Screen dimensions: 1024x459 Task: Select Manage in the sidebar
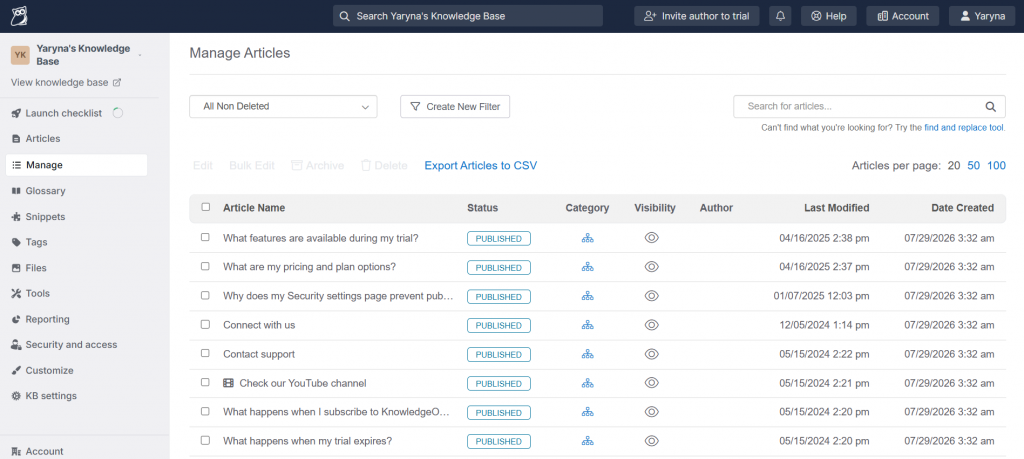76,165
